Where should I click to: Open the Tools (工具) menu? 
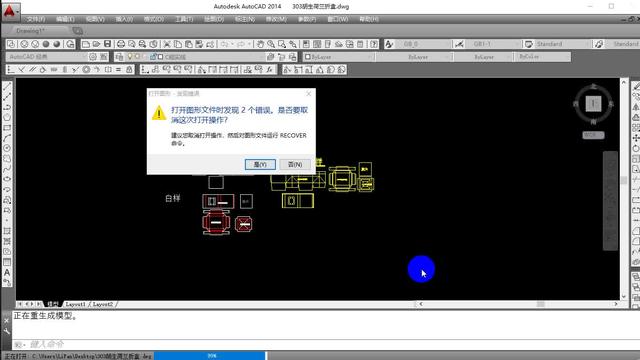tap(184, 19)
